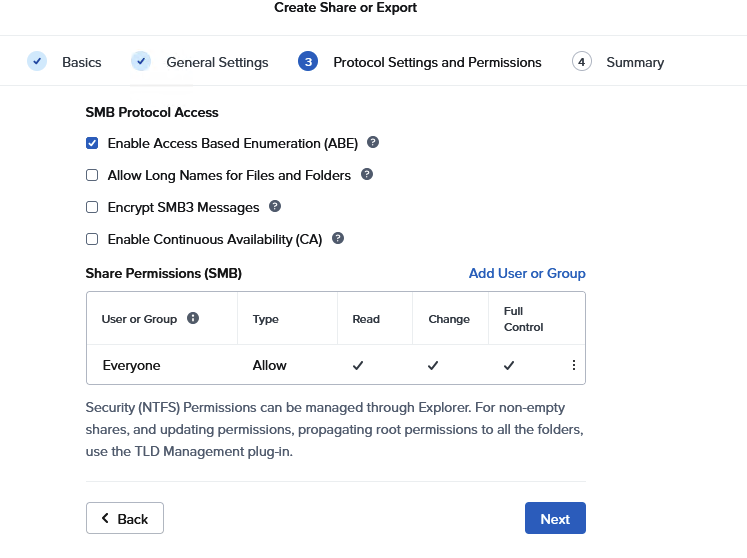747x558 pixels.
Task: Click help icon beside Enable Continuous Availability
Action: [338, 239]
